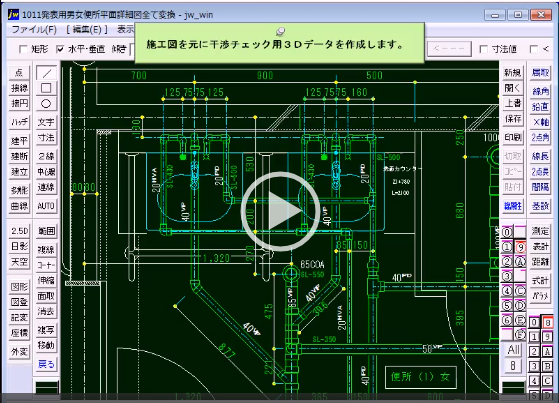Select the rectangle drawing tool icon
The image size is (559, 403).
click(46, 88)
